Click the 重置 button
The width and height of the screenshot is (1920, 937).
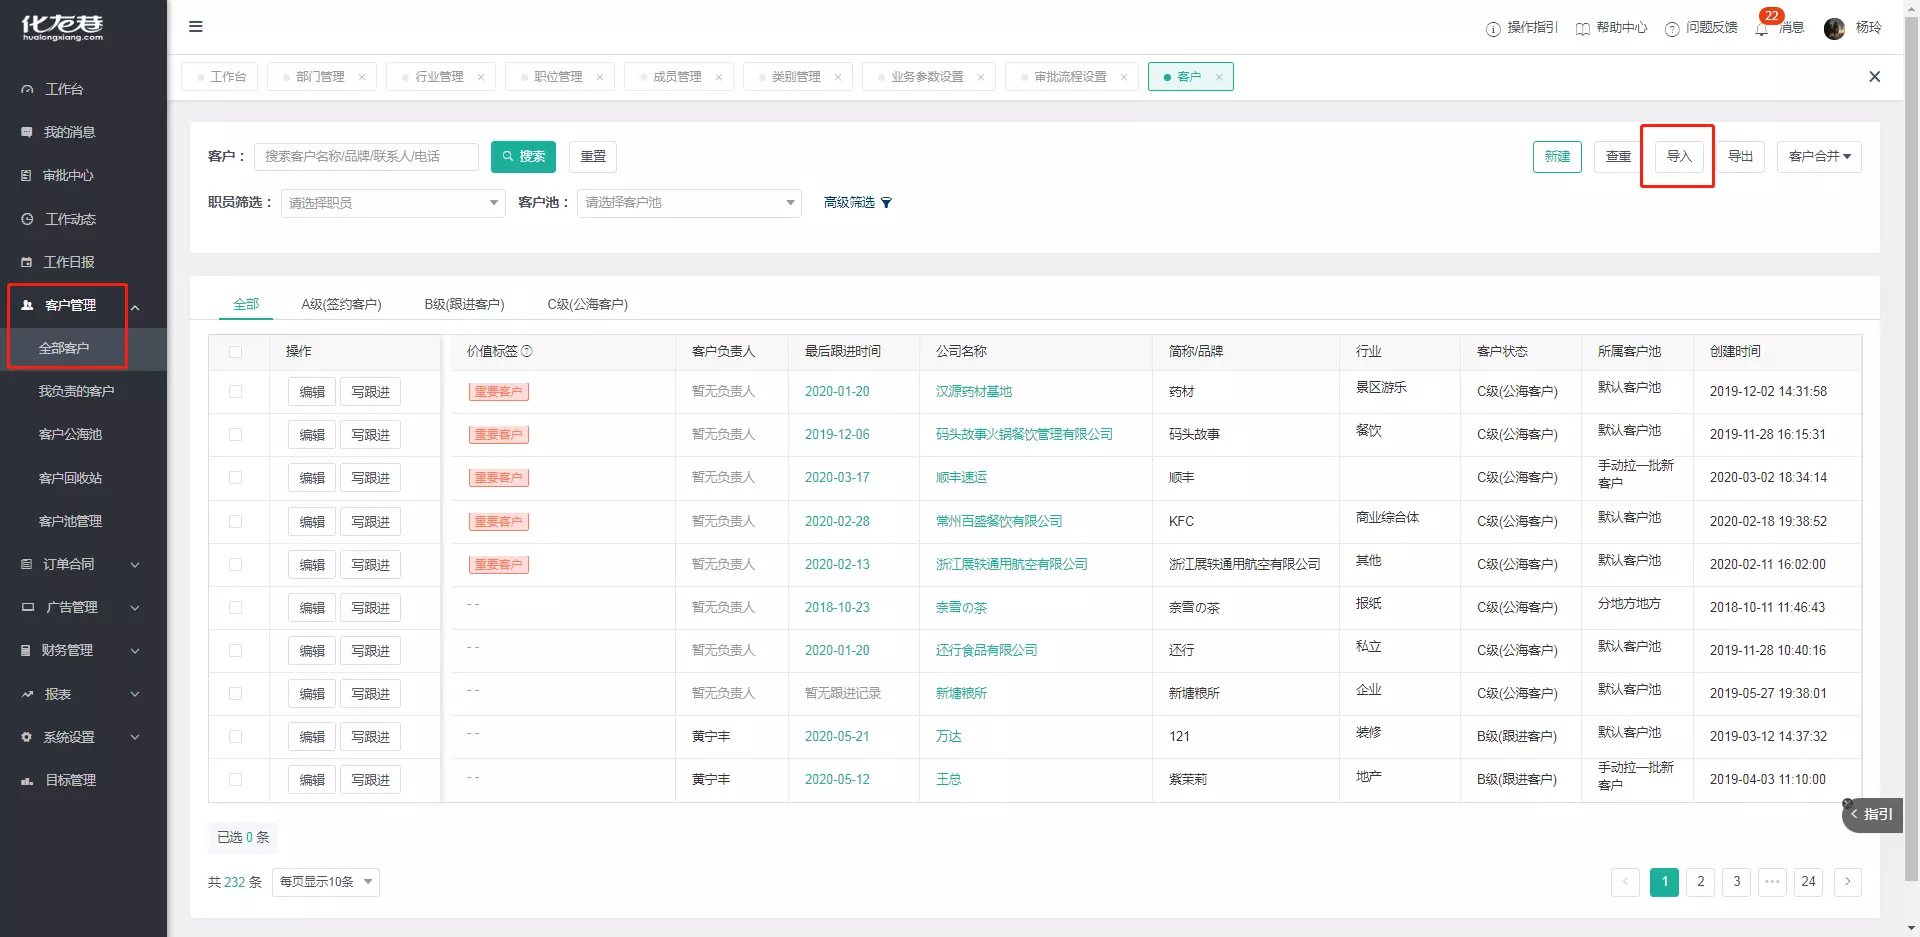coord(593,156)
